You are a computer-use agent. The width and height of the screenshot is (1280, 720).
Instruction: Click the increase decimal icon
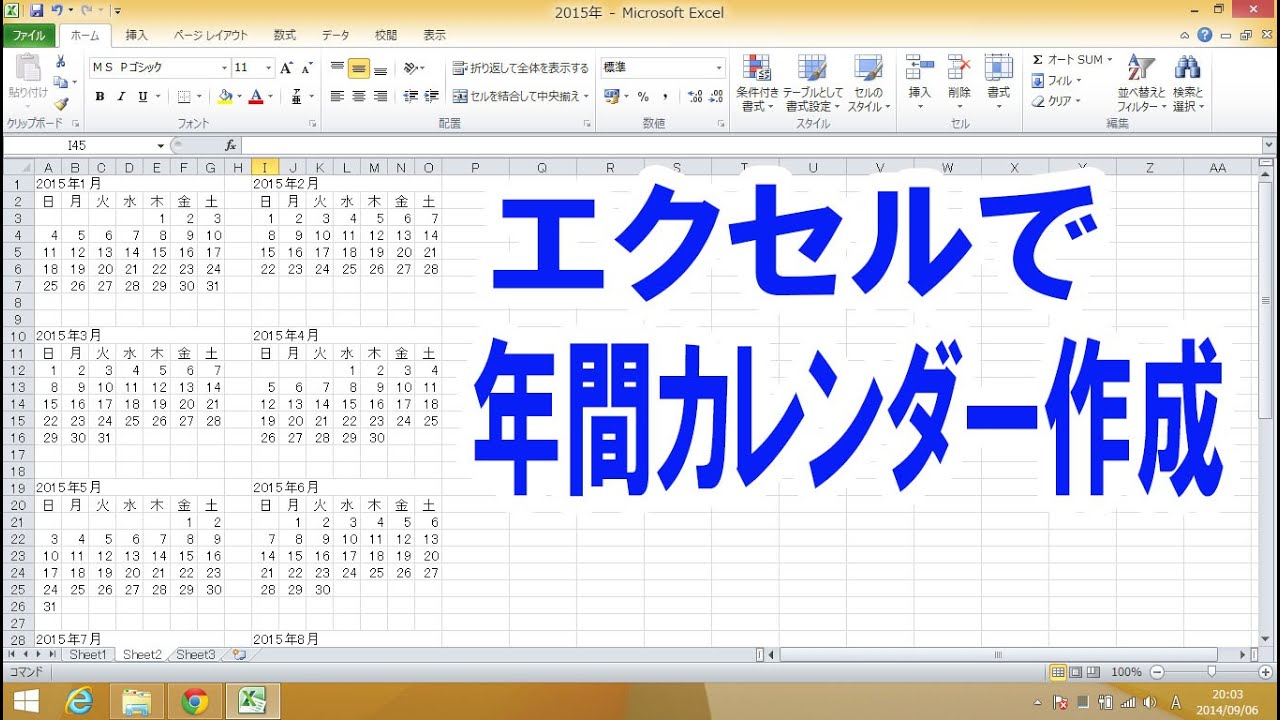tap(696, 97)
